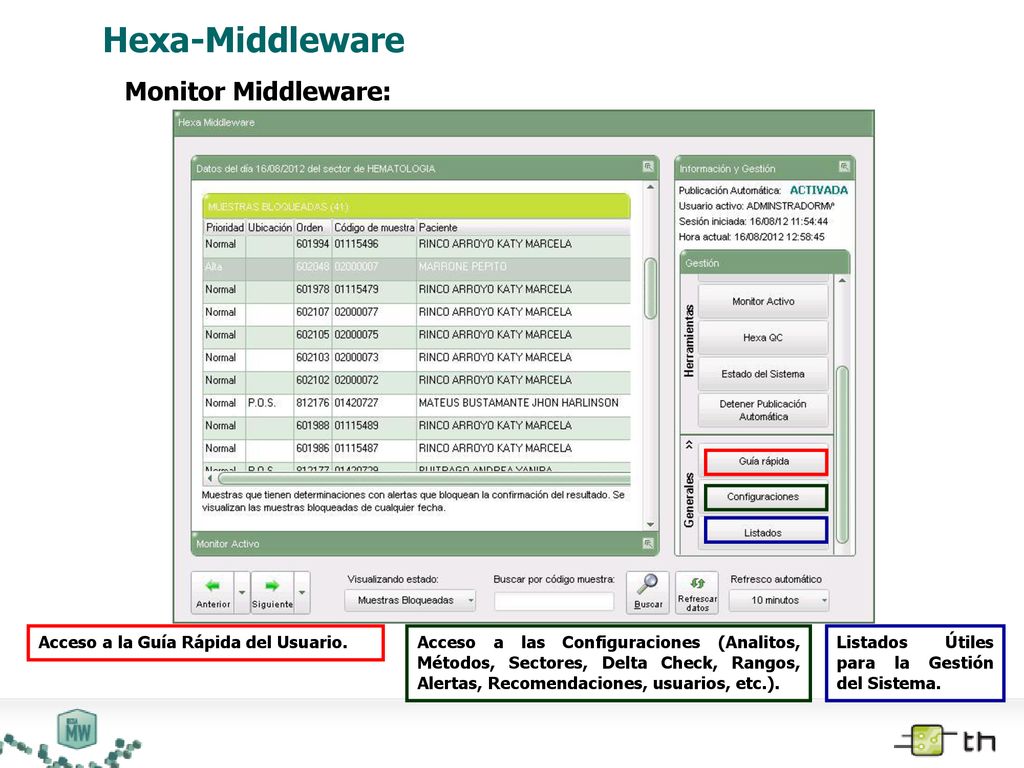Click the Ubicación column header
The image size is (1024, 768).
click(x=270, y=227)
